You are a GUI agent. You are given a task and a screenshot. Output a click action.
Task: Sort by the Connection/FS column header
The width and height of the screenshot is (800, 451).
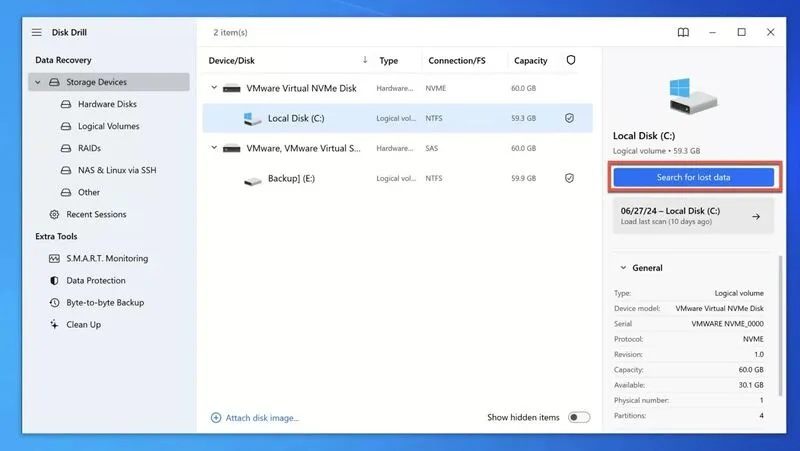[x=457, y=60]
